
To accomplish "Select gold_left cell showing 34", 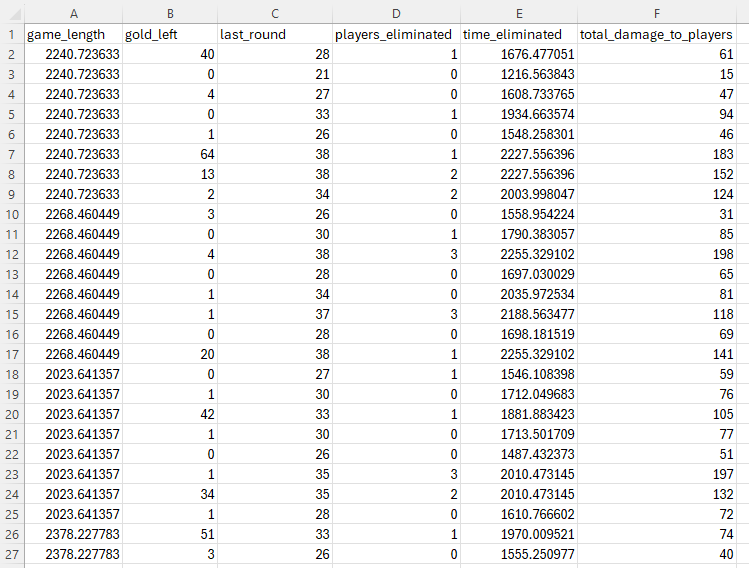I will point(170,494).
